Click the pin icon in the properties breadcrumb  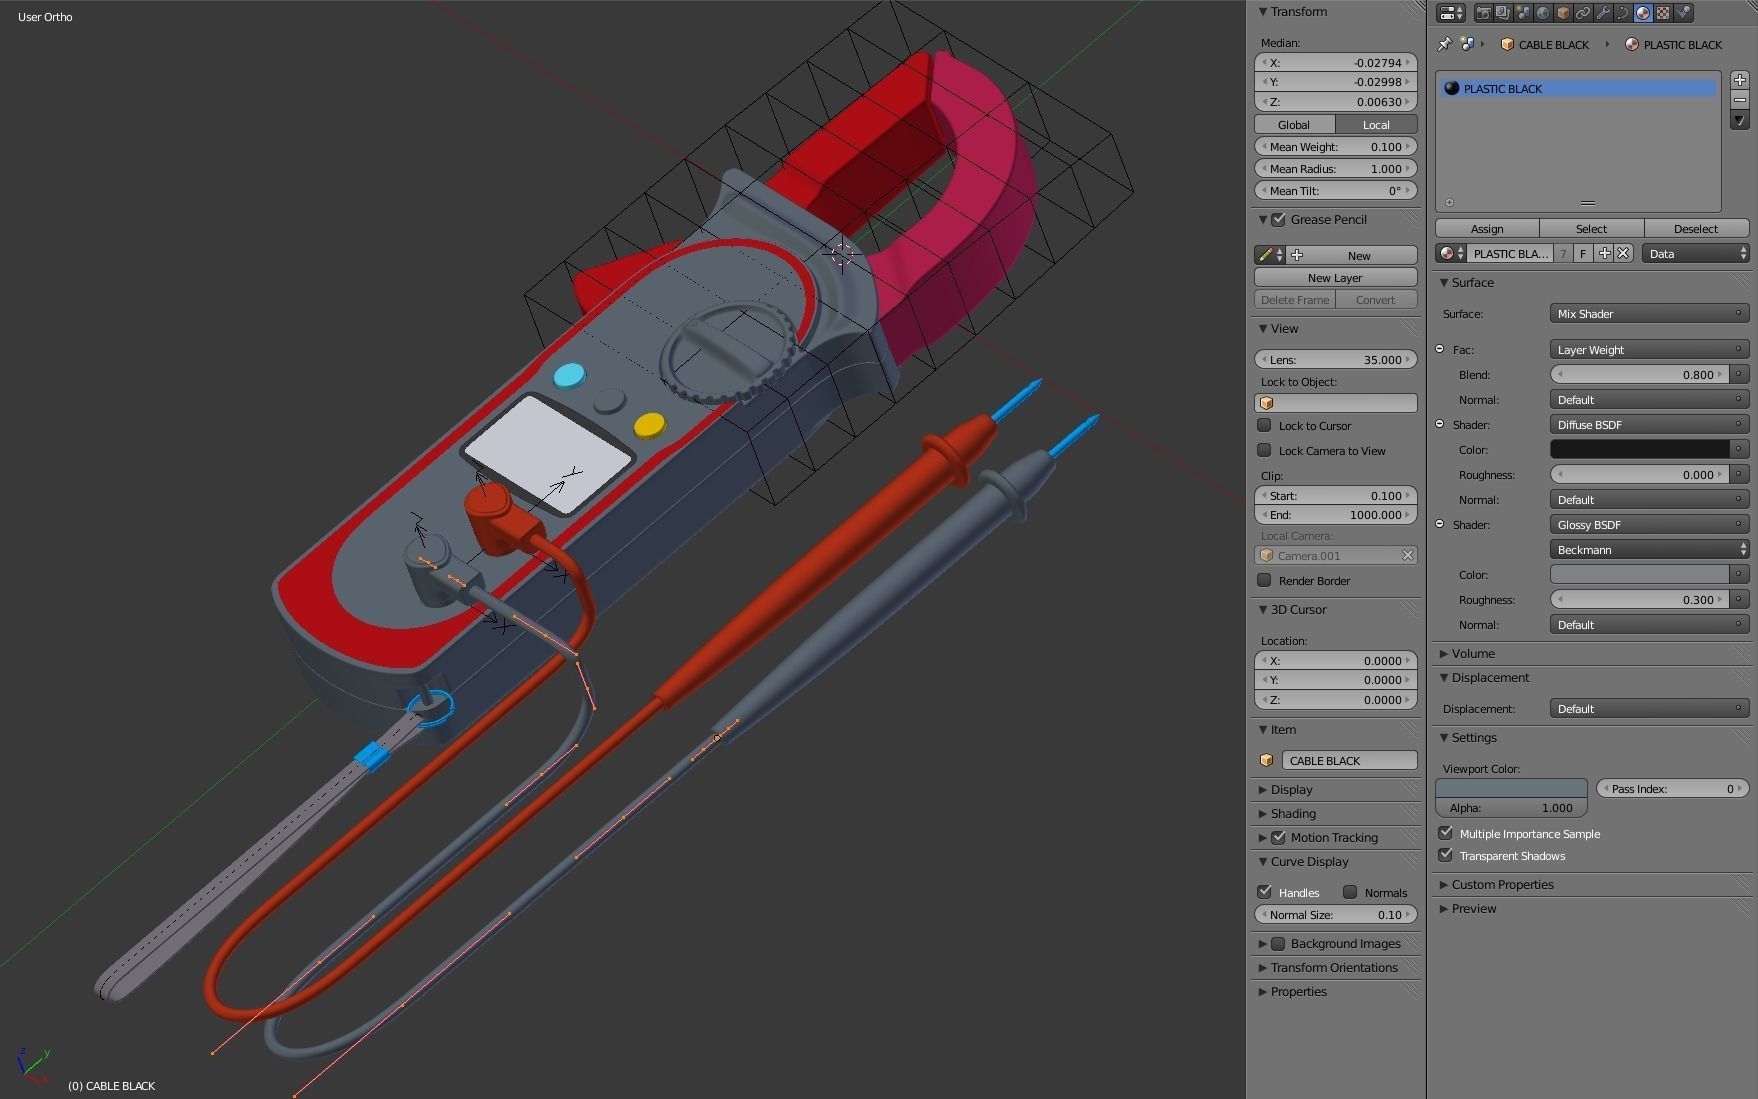click(1444, 44)
